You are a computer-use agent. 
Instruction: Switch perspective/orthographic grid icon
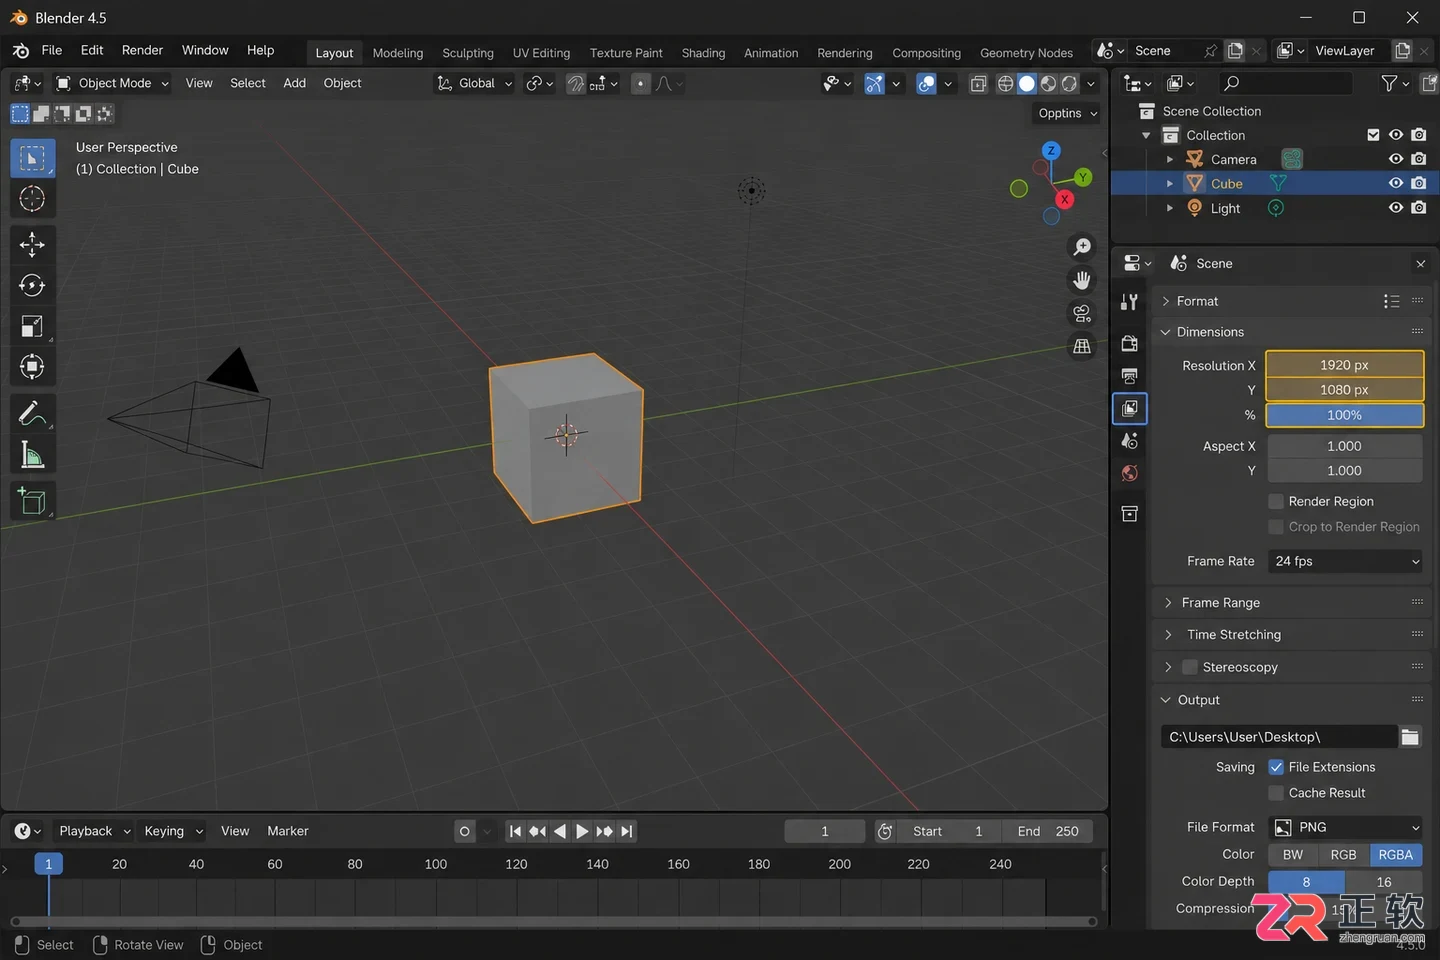1082,346
